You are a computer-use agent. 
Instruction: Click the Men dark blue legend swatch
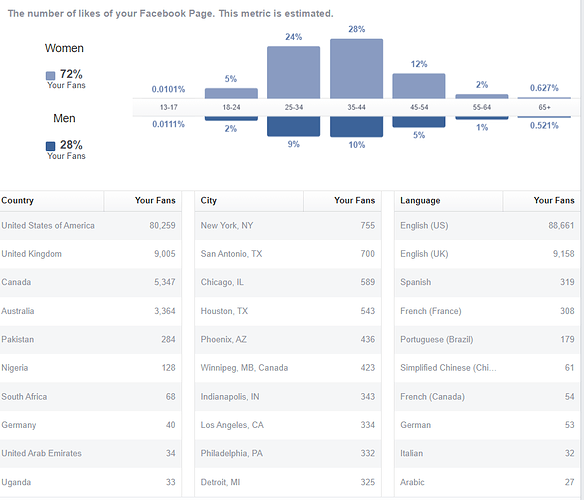click(x=50, y=146)
